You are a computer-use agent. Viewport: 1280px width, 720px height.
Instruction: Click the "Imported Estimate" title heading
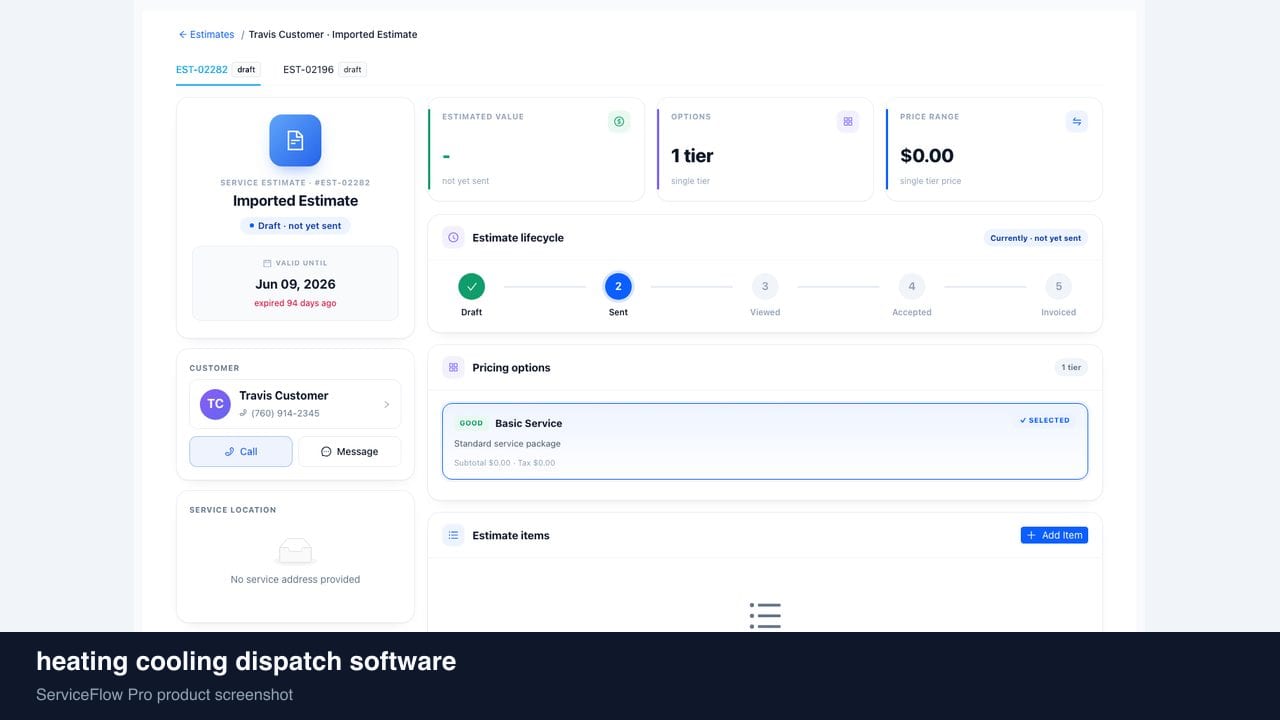click(x=295, y=201)
